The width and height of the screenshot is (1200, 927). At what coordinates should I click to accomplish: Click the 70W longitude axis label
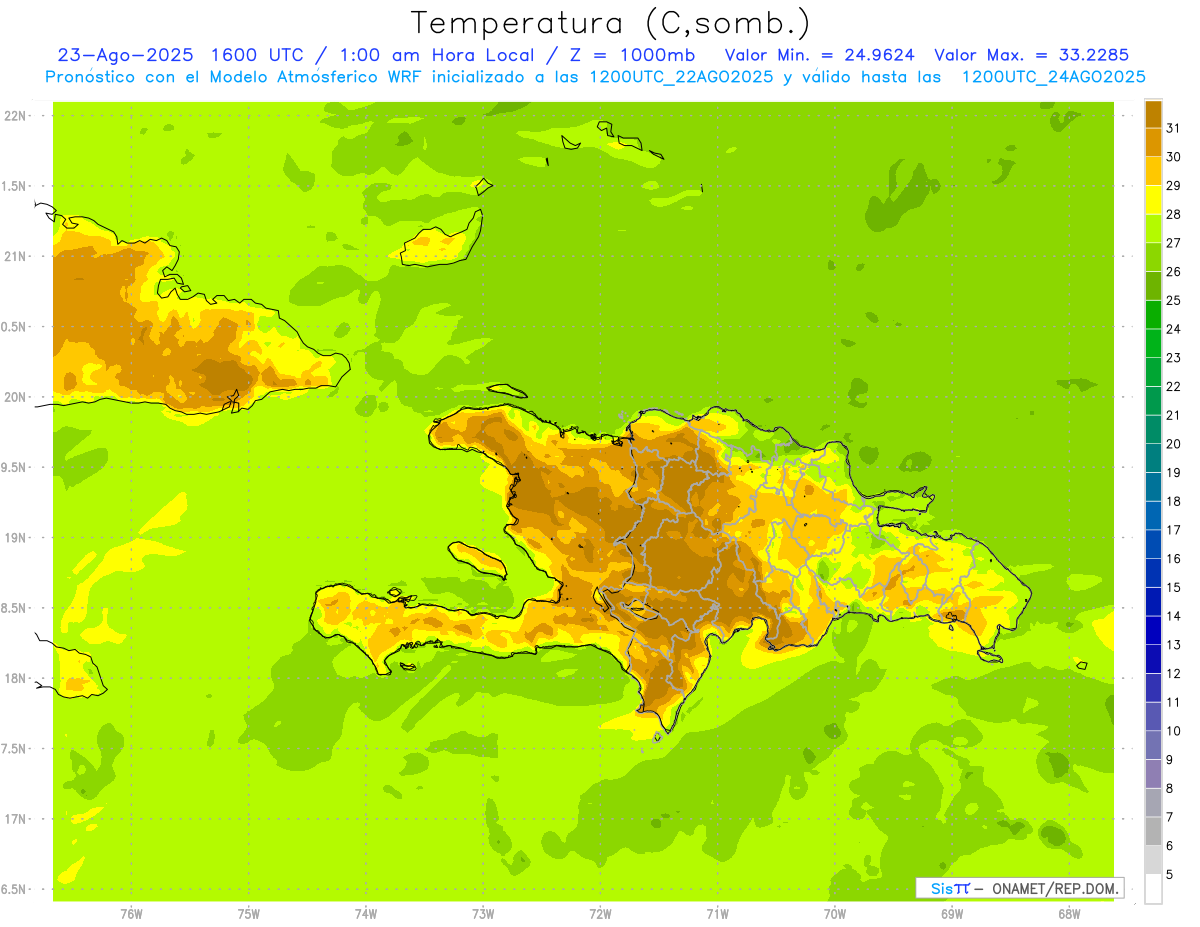point(835,914)
